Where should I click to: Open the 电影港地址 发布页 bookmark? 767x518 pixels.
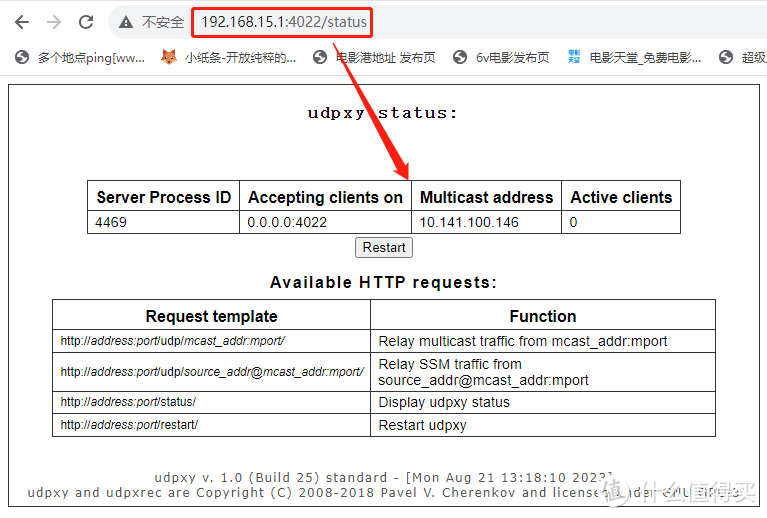point(374,58)
